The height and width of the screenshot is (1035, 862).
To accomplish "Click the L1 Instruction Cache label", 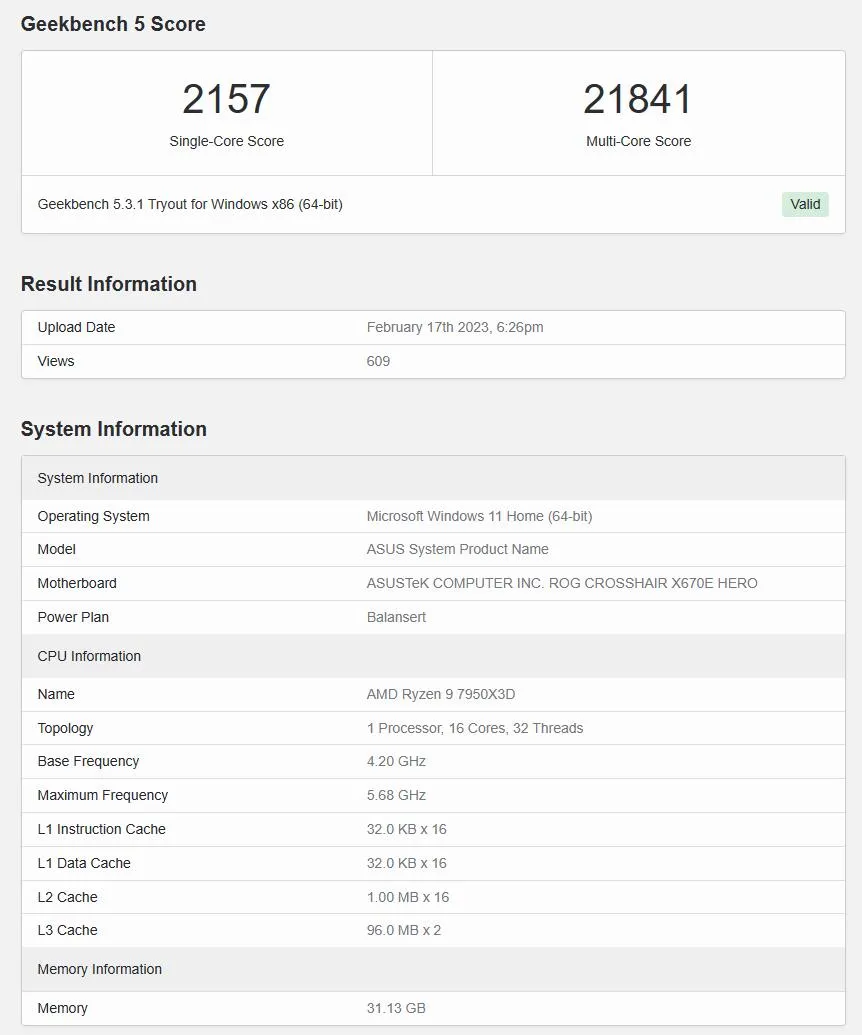I will tap(101, 829).
